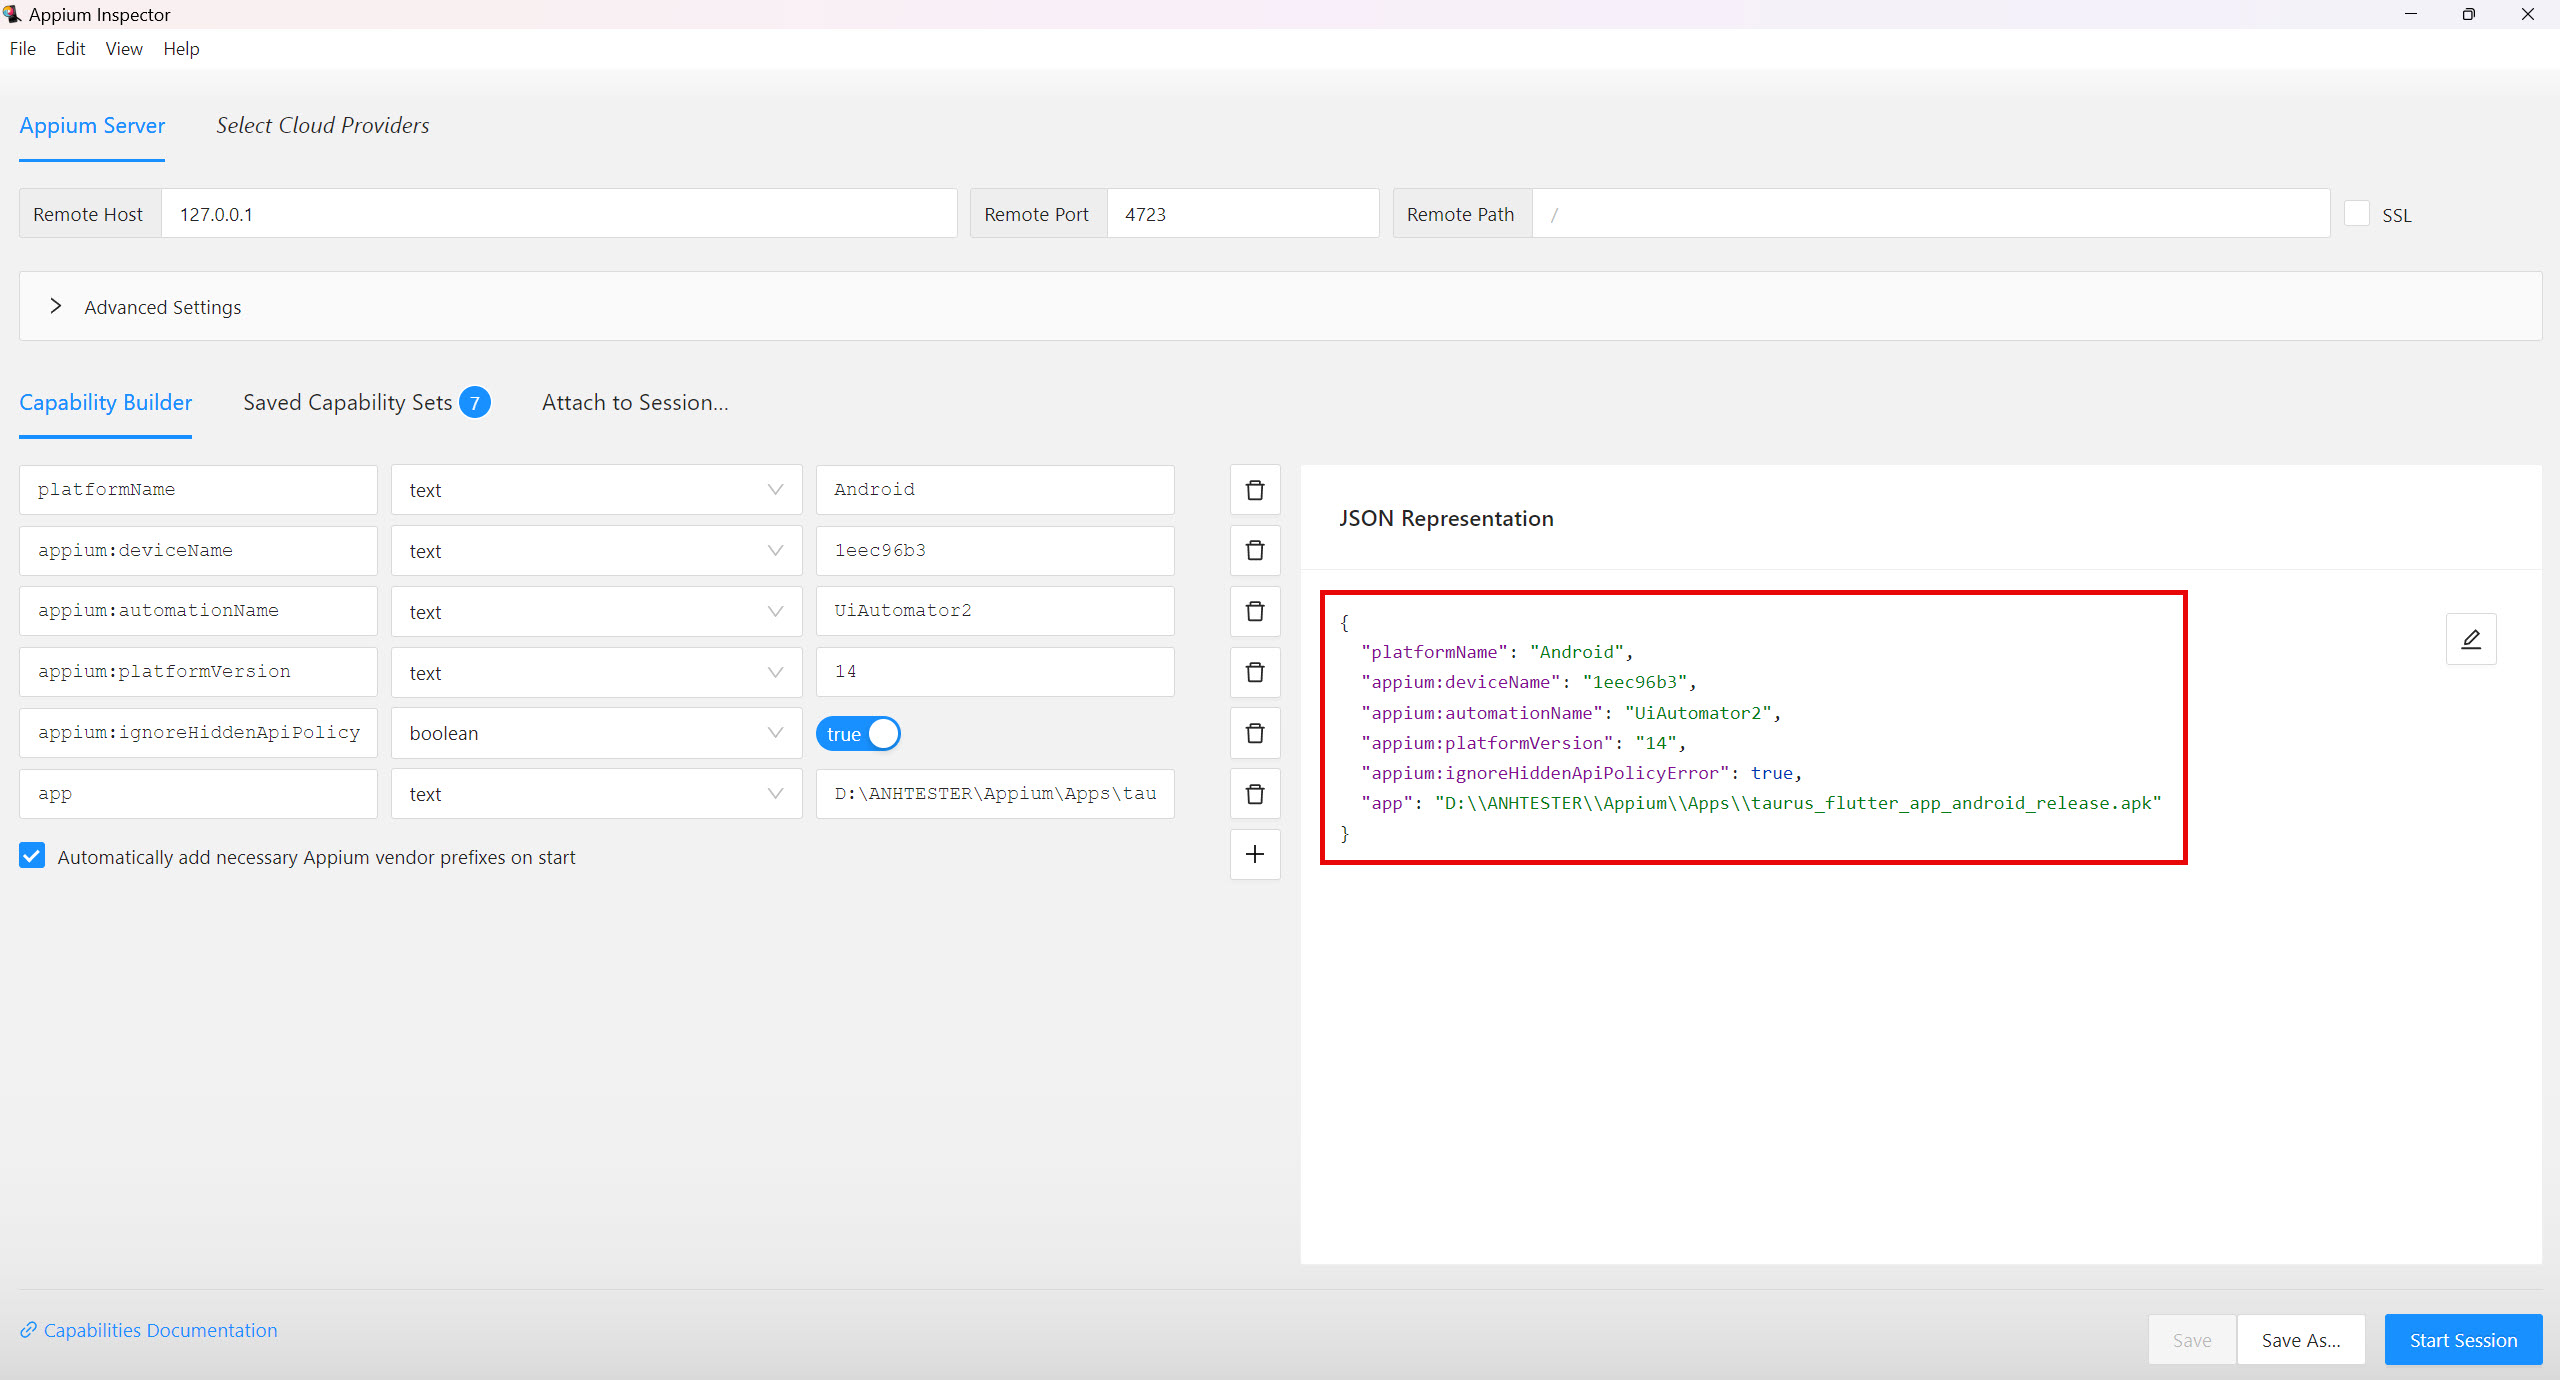Click the saved sets count badge 7

tap(475, 403)
